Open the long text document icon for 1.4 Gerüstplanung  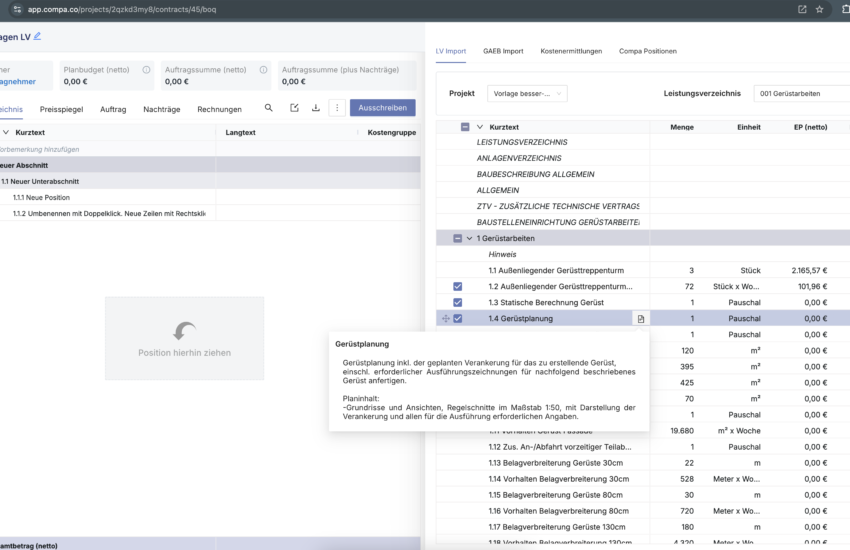coord(641,319)
